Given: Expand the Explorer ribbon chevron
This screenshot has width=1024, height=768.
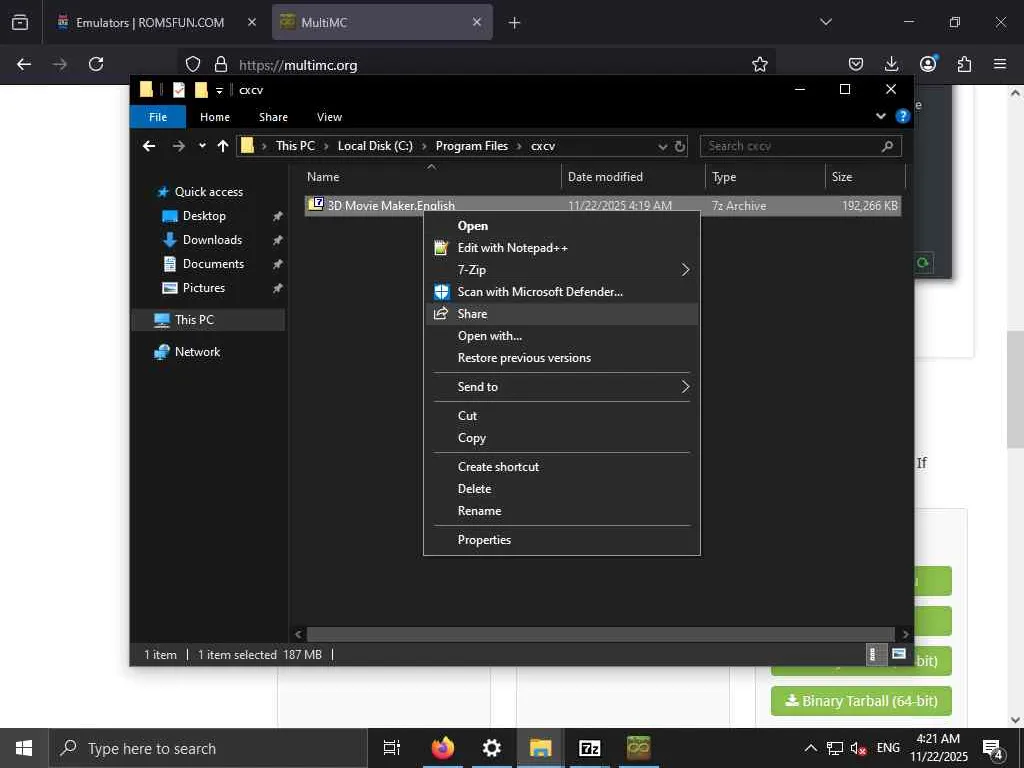Looking at the screenshot, I should click(x=880, y=116).
